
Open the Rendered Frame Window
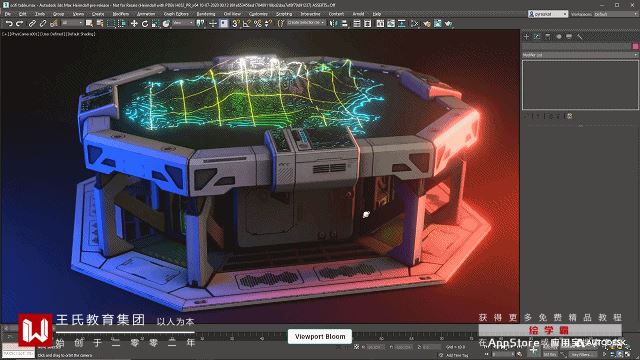point(438,24)
